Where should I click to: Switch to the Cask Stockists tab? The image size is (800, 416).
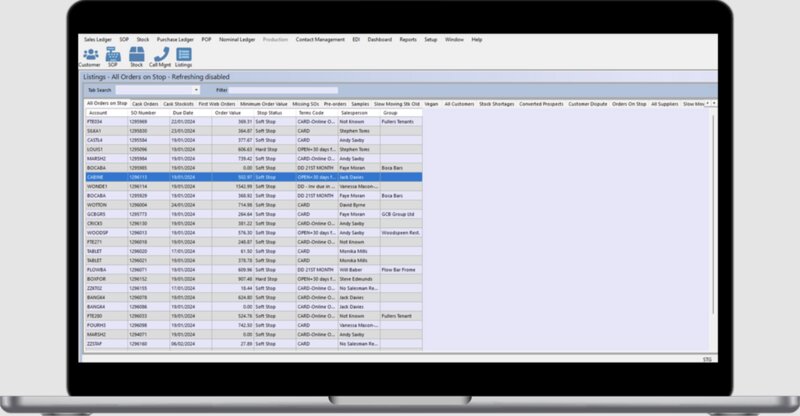(178, 104)
